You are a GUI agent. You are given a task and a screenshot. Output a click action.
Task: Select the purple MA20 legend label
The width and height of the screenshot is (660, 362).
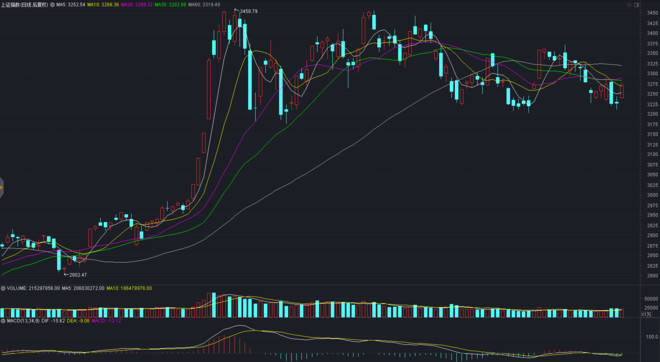pos(137,5)
